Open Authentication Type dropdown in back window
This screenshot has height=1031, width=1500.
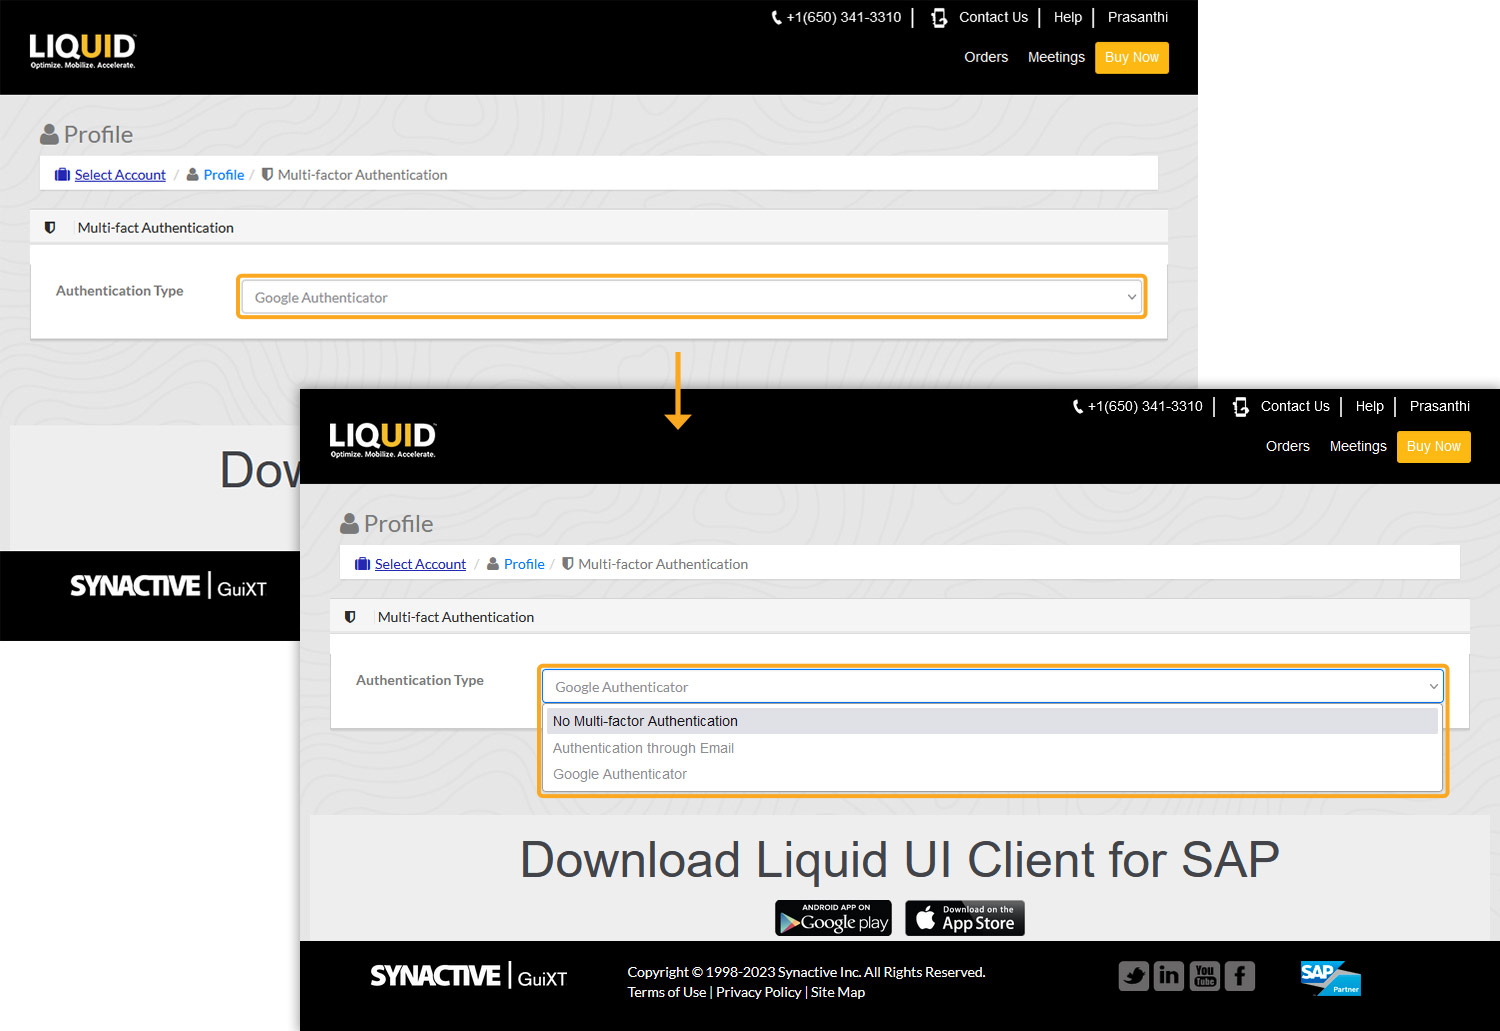click(x=691, y=297)
